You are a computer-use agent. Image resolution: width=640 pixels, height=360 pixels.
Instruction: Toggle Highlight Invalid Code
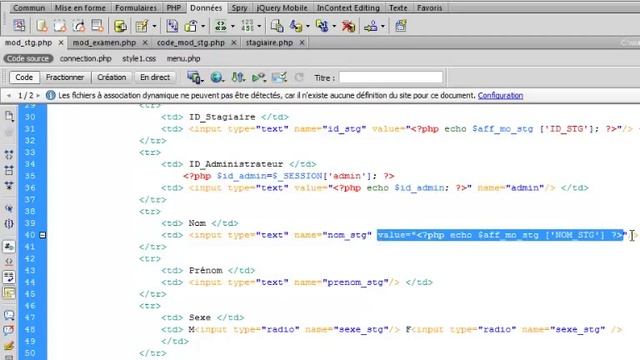click(x=9, y=261)
